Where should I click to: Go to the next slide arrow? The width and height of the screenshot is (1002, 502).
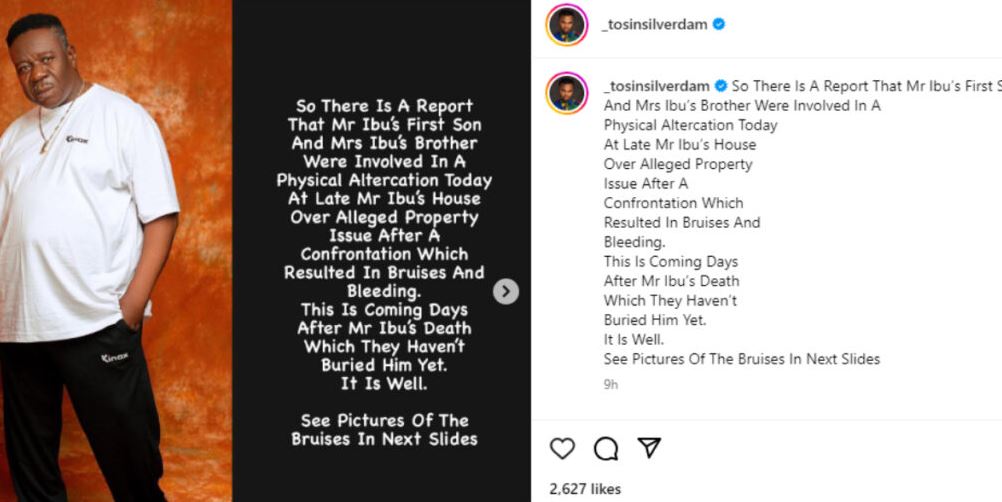click(506, 291)
